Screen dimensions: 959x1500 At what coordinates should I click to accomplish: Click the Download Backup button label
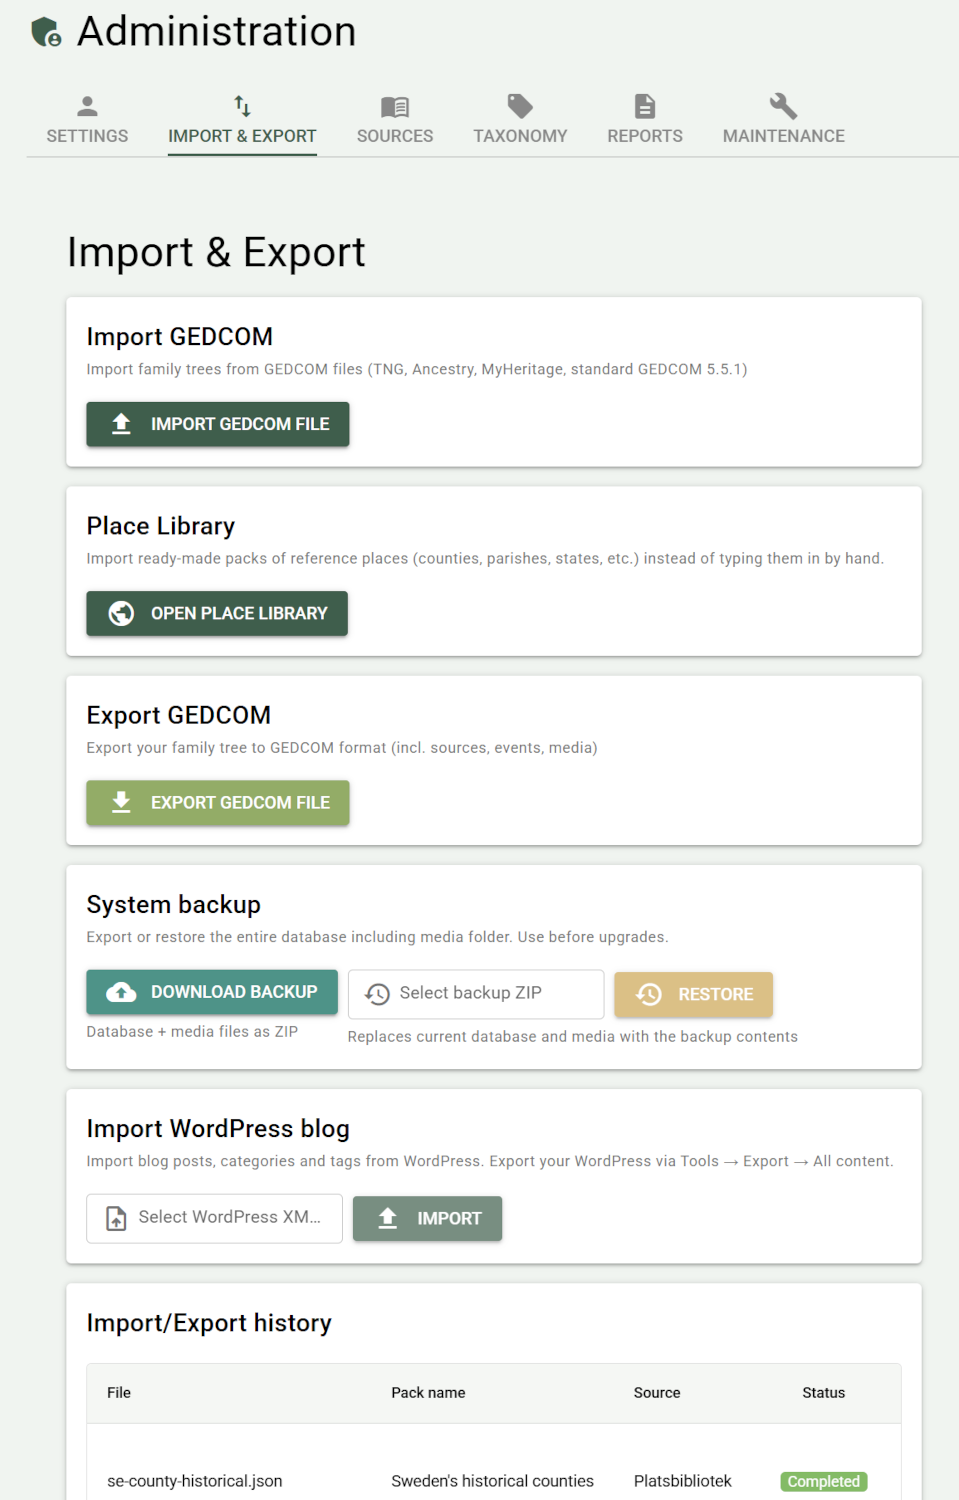pos(234,992)
